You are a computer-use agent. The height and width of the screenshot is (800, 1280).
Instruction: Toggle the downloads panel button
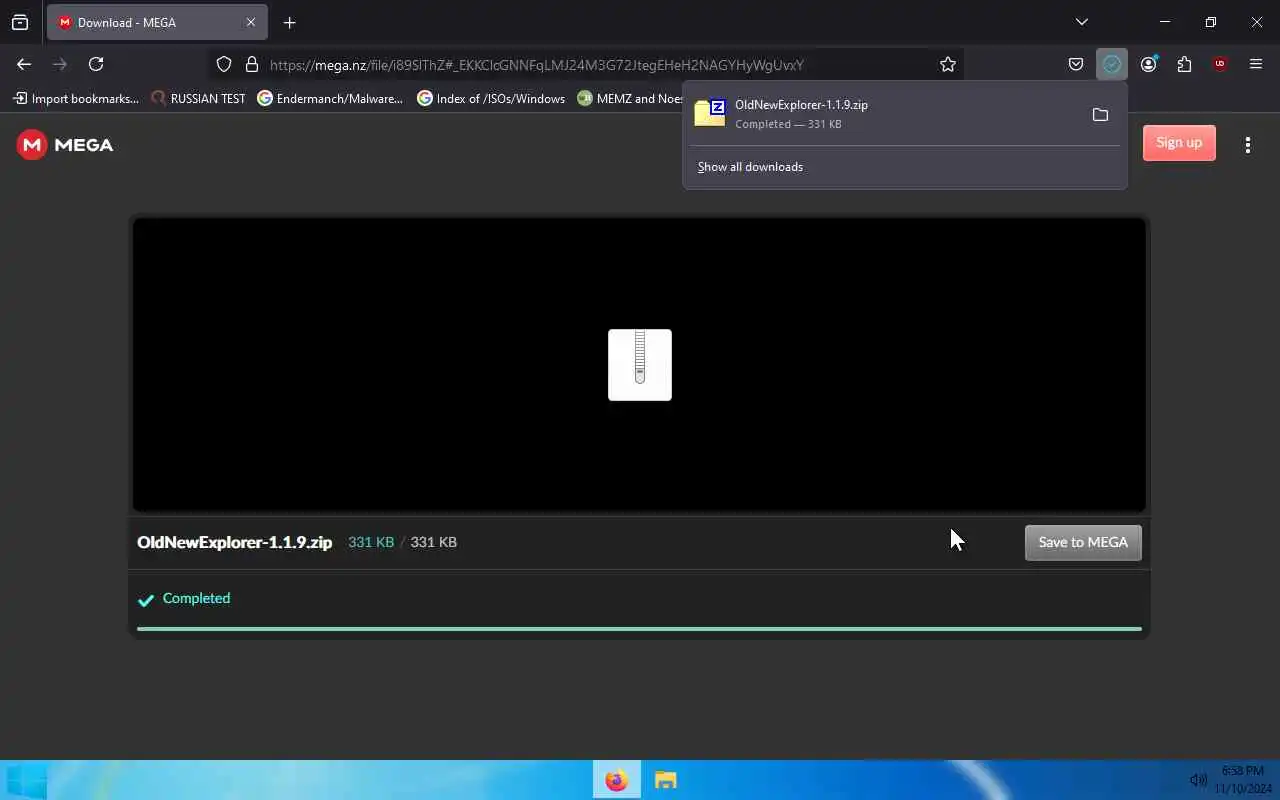point(1112,64)
